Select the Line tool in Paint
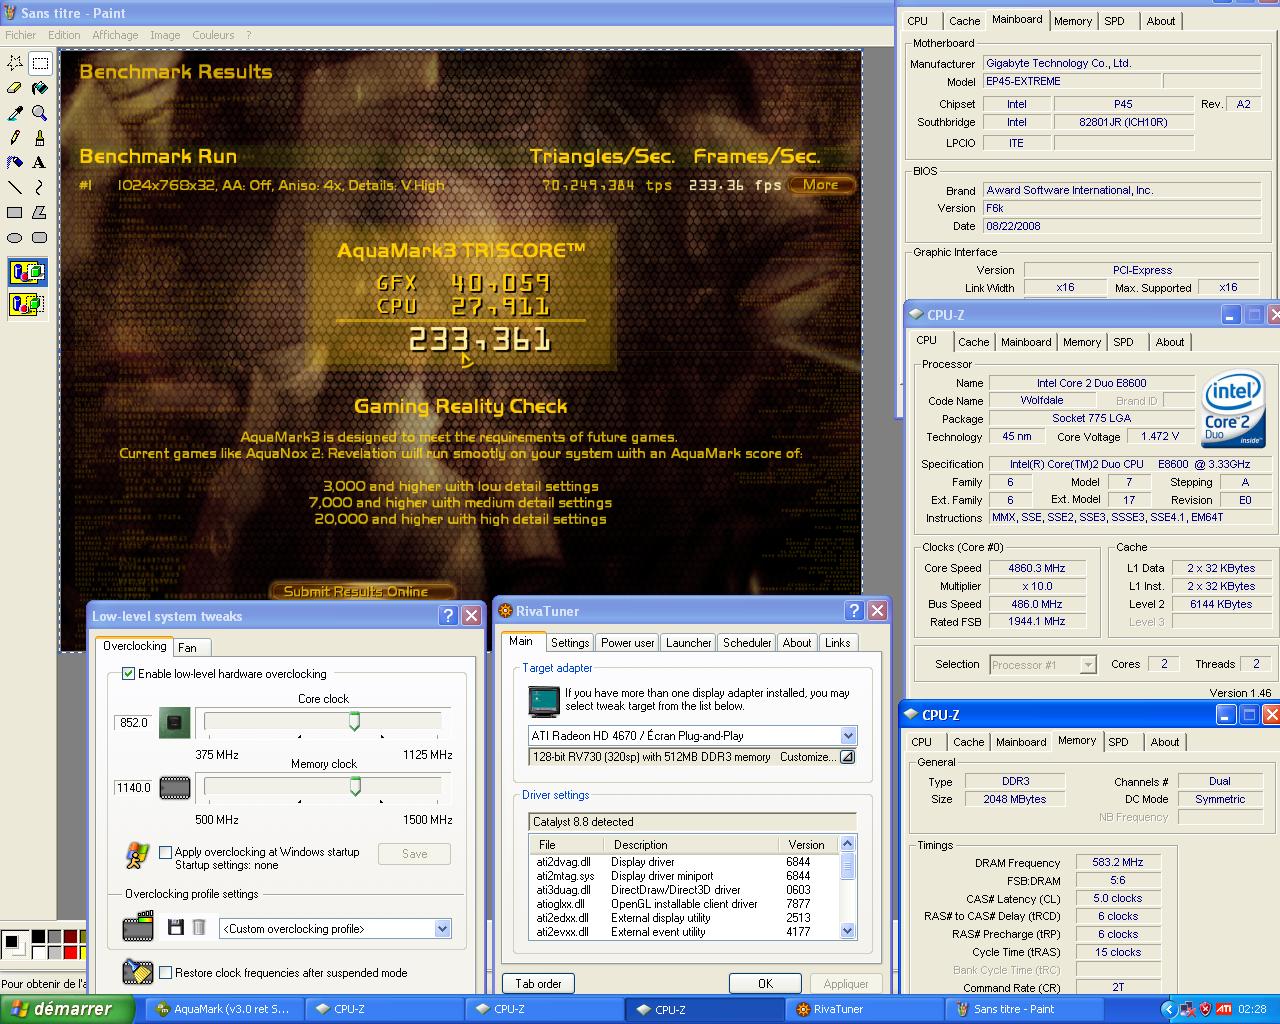1280x1024 pixels. [15, 187]
